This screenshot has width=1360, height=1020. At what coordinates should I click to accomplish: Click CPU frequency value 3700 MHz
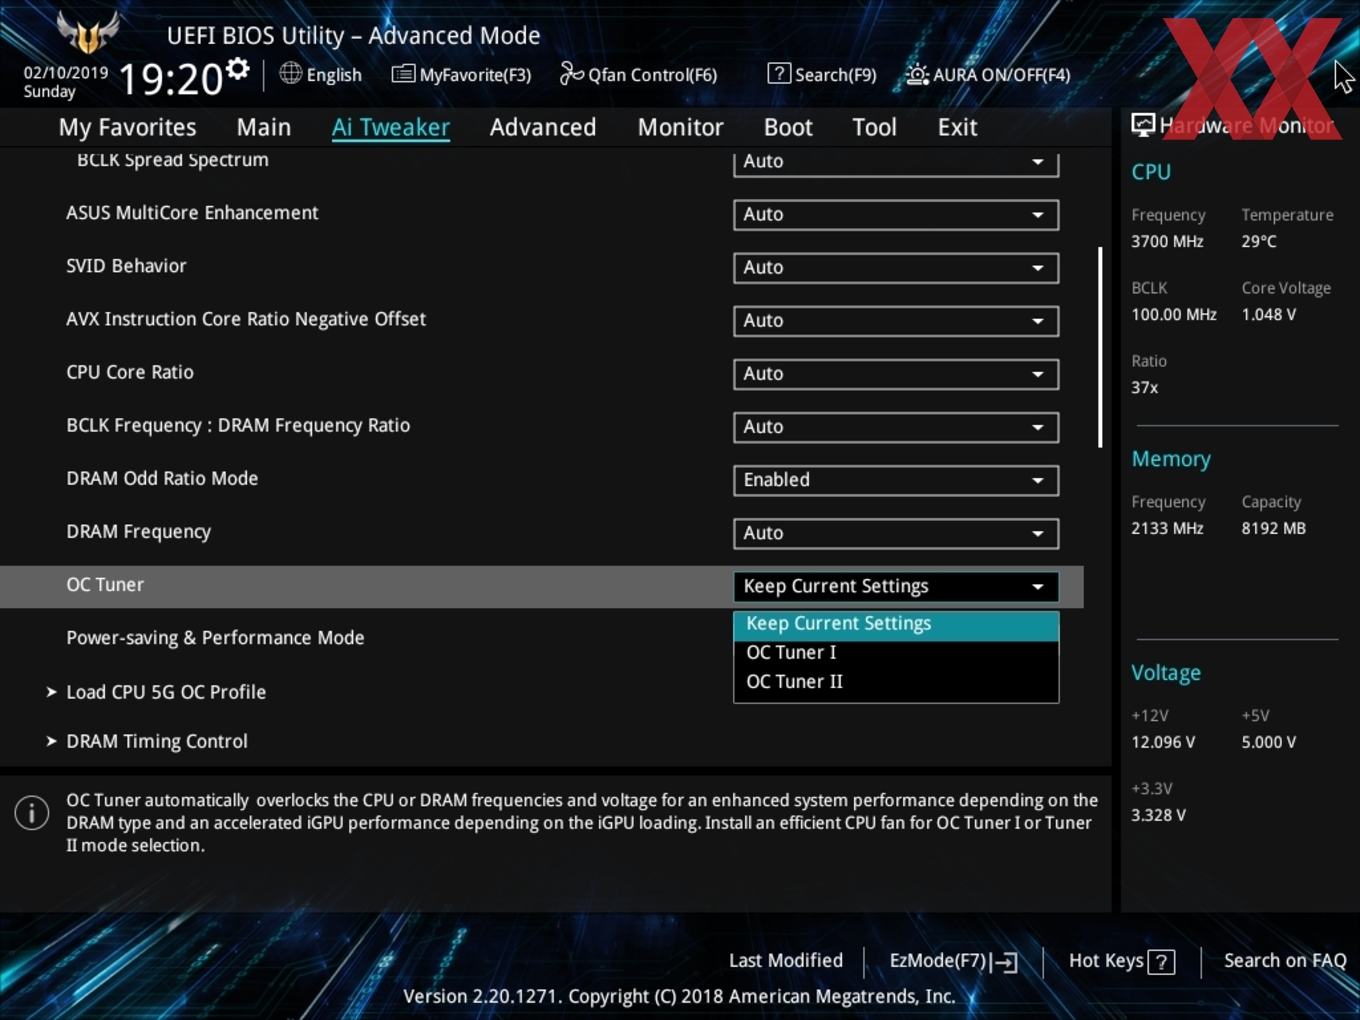pyautogui.click(x=1167, y=241)
